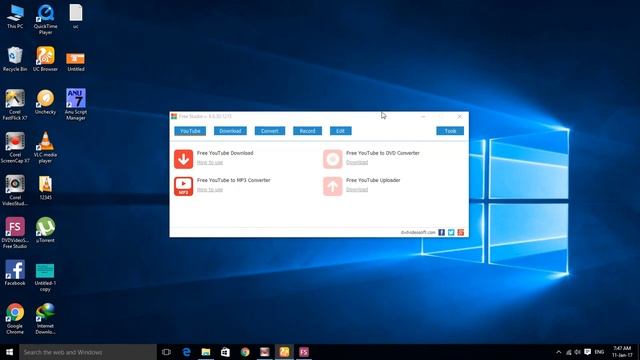Select the Recycle Bin icon

[x=15, y=60]
